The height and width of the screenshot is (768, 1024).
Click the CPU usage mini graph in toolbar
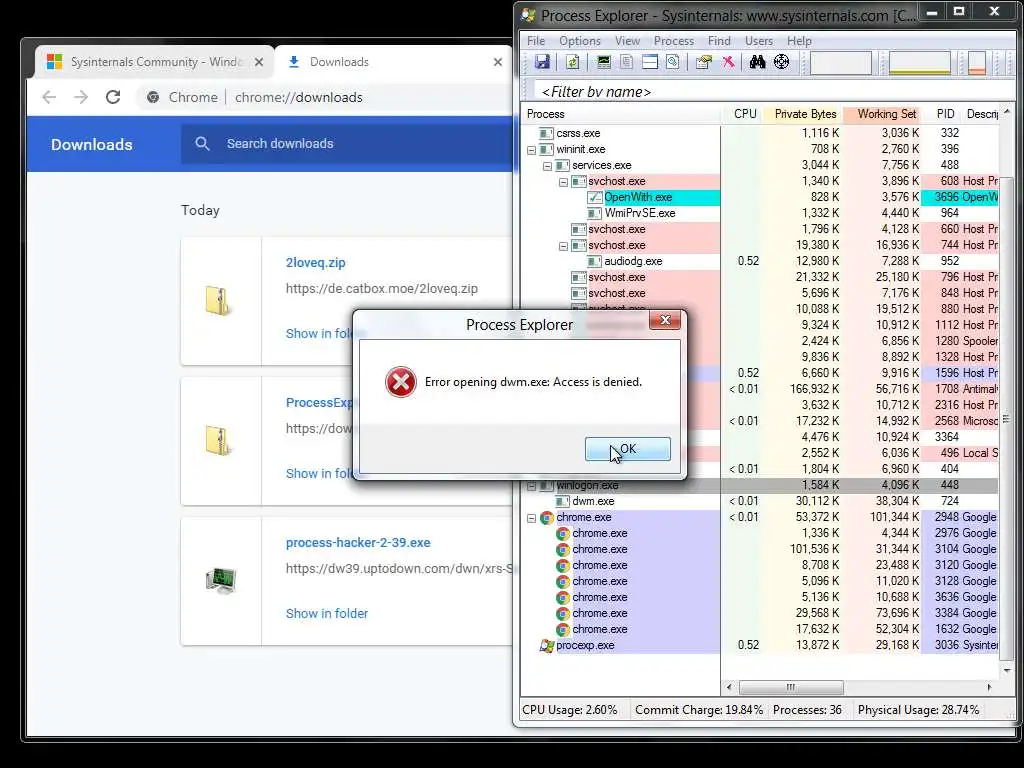841,63
